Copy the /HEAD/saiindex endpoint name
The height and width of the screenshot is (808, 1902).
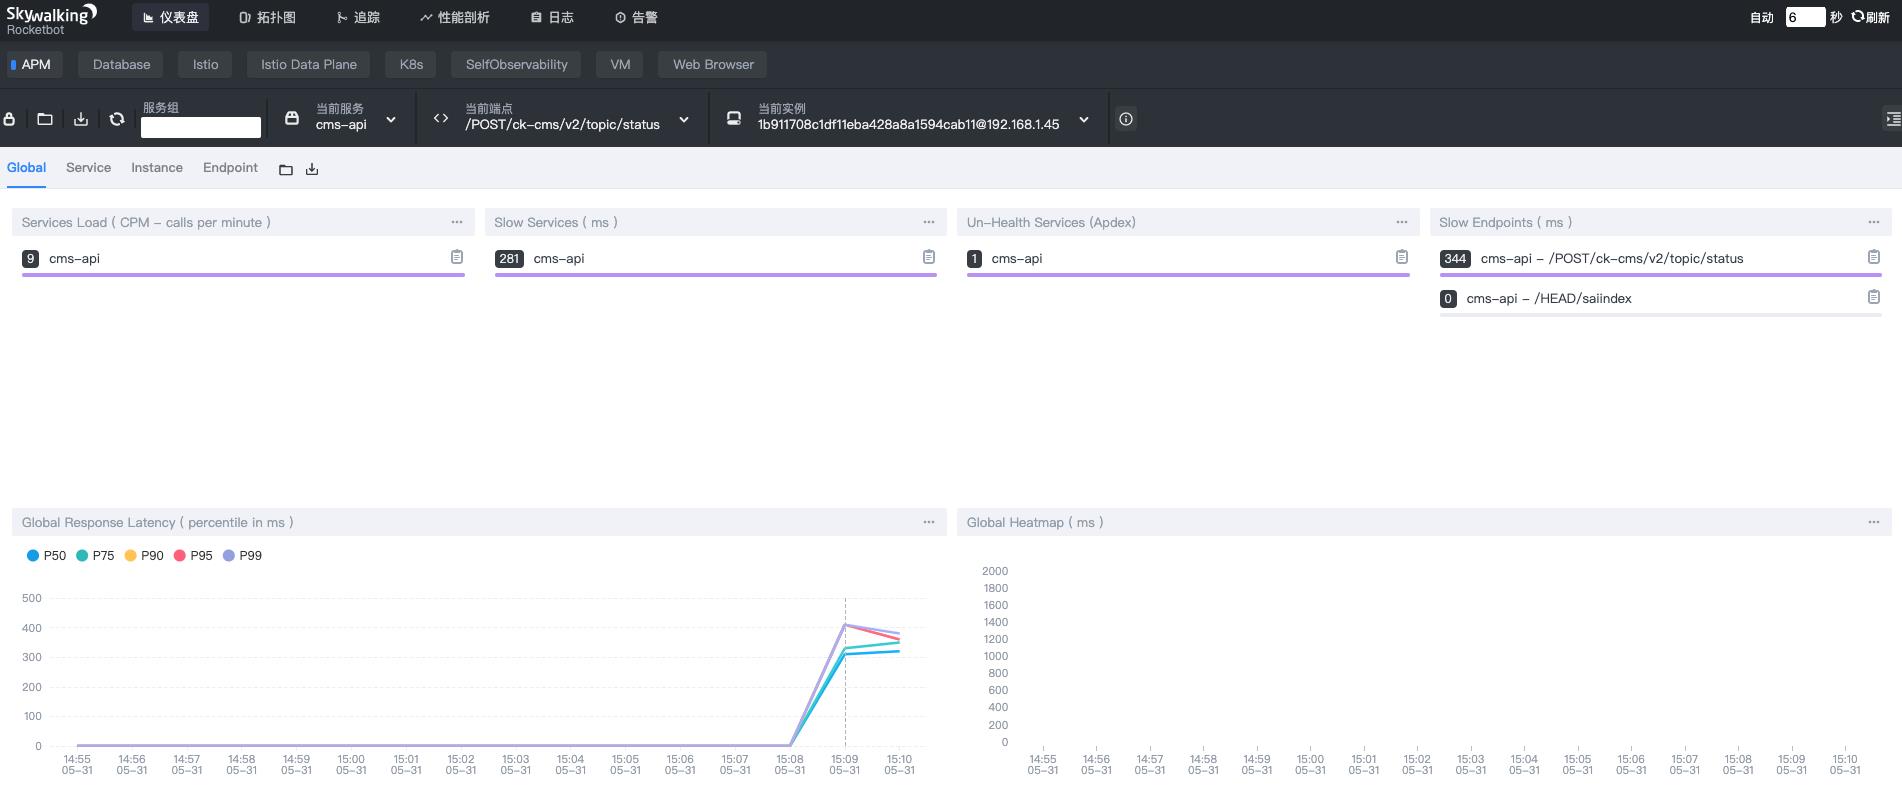click(1874, 297)
